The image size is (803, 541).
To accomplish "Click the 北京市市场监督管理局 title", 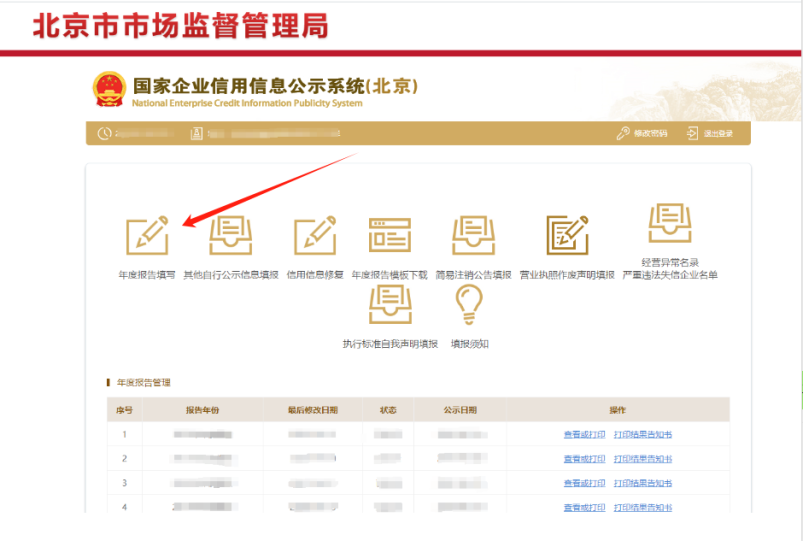I will 180,26.
